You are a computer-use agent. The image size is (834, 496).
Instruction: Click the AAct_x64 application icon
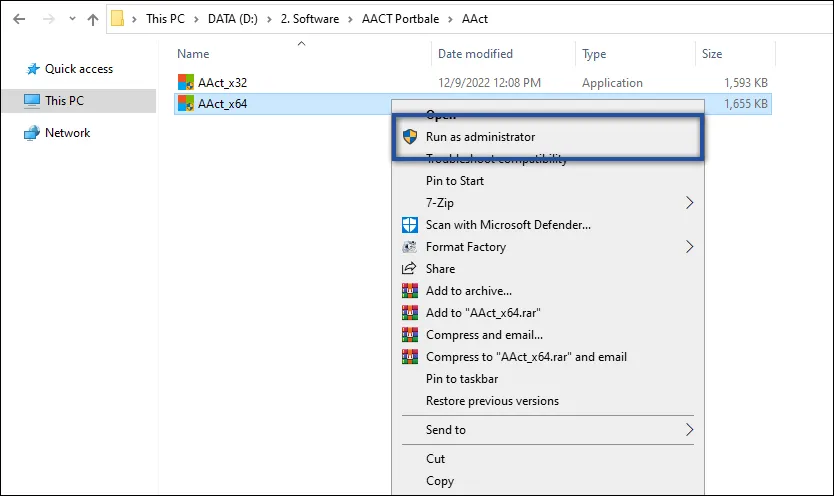click(185, 103)
